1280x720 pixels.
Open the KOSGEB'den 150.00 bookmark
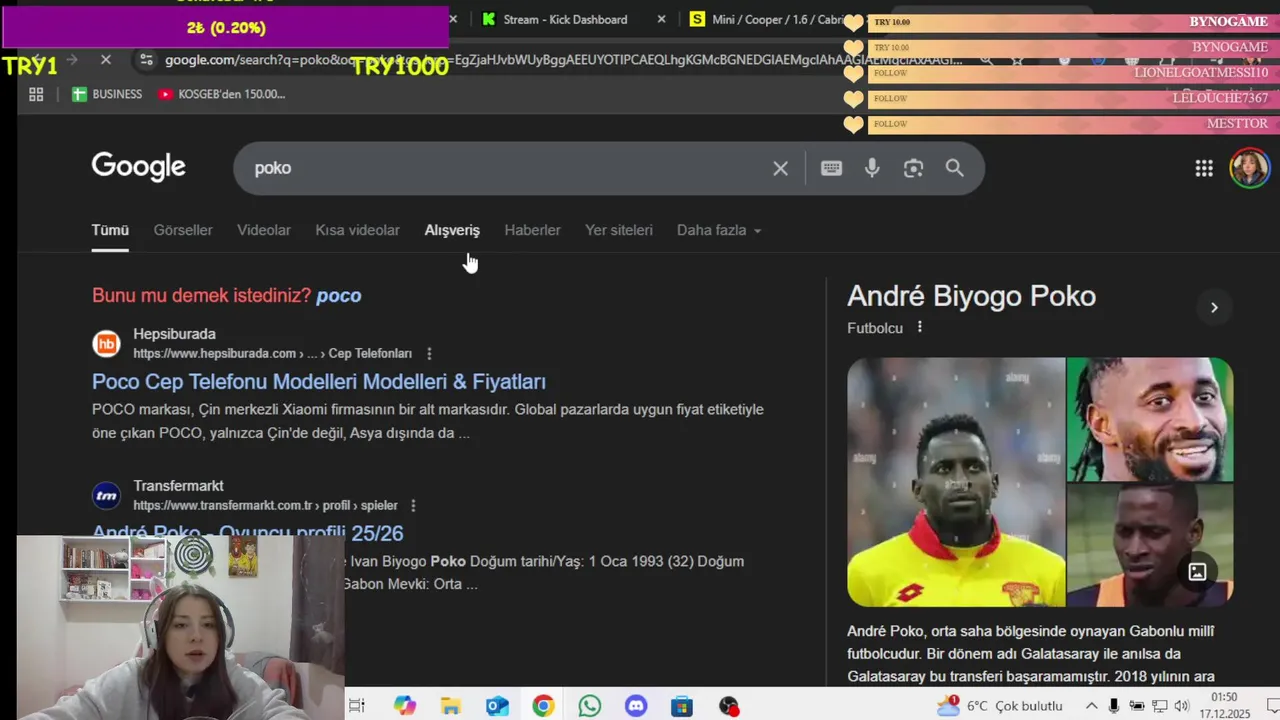tap(222, 94)
